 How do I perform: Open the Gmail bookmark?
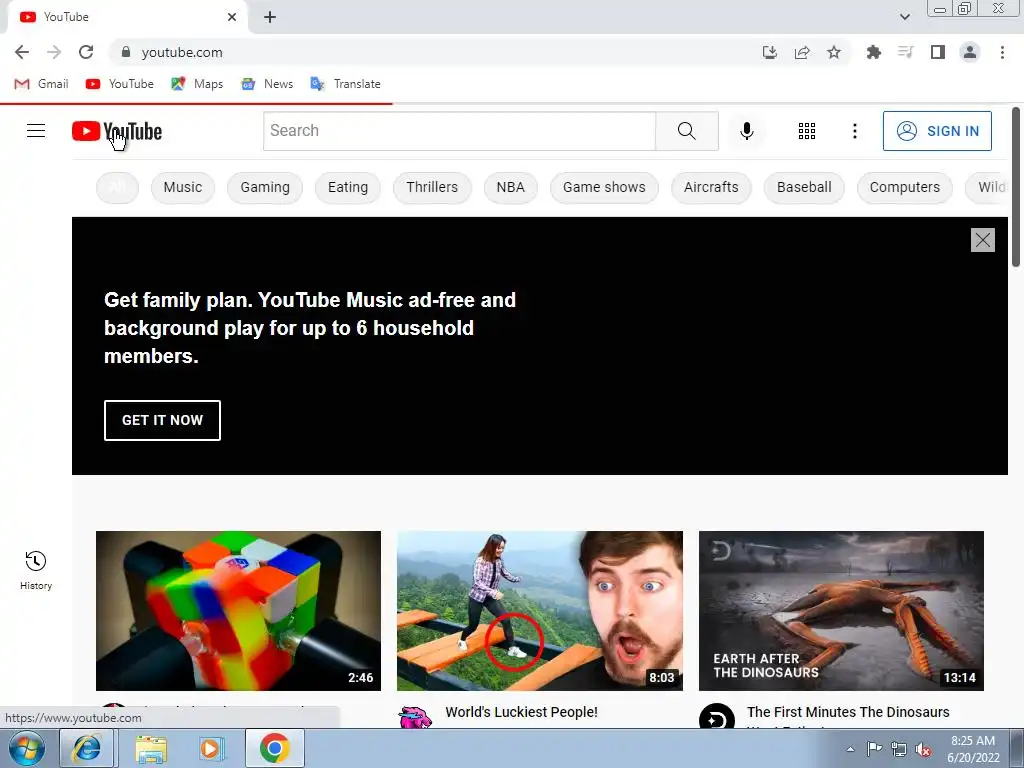(41, 84)
